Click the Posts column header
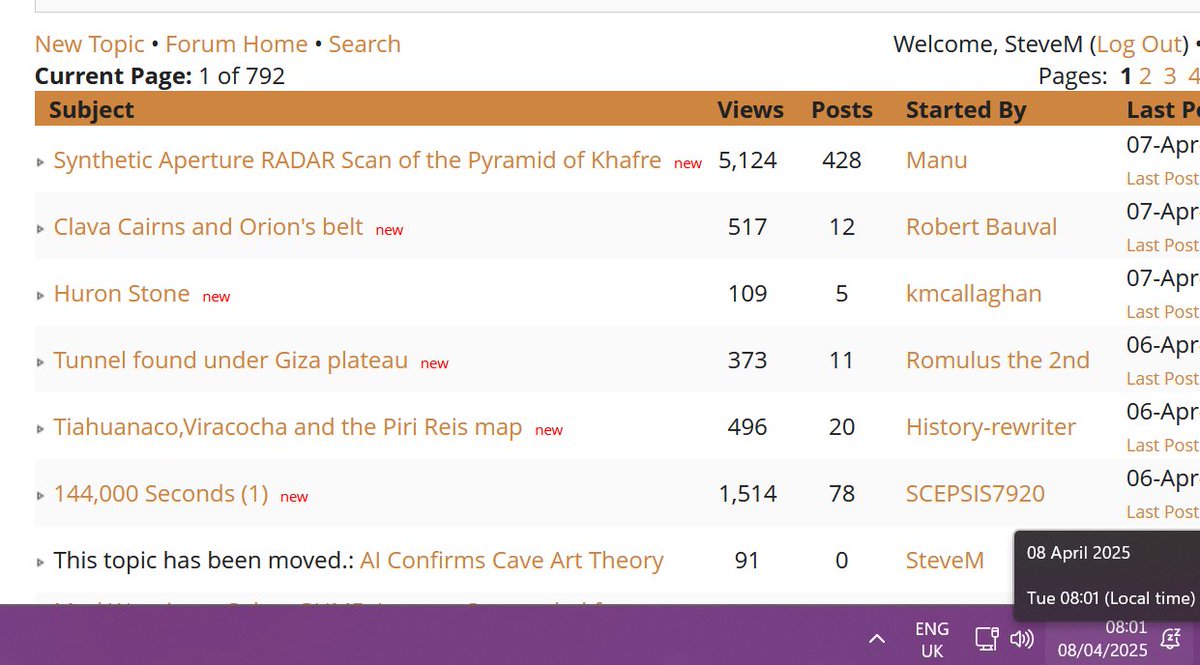 pos(842,110)
